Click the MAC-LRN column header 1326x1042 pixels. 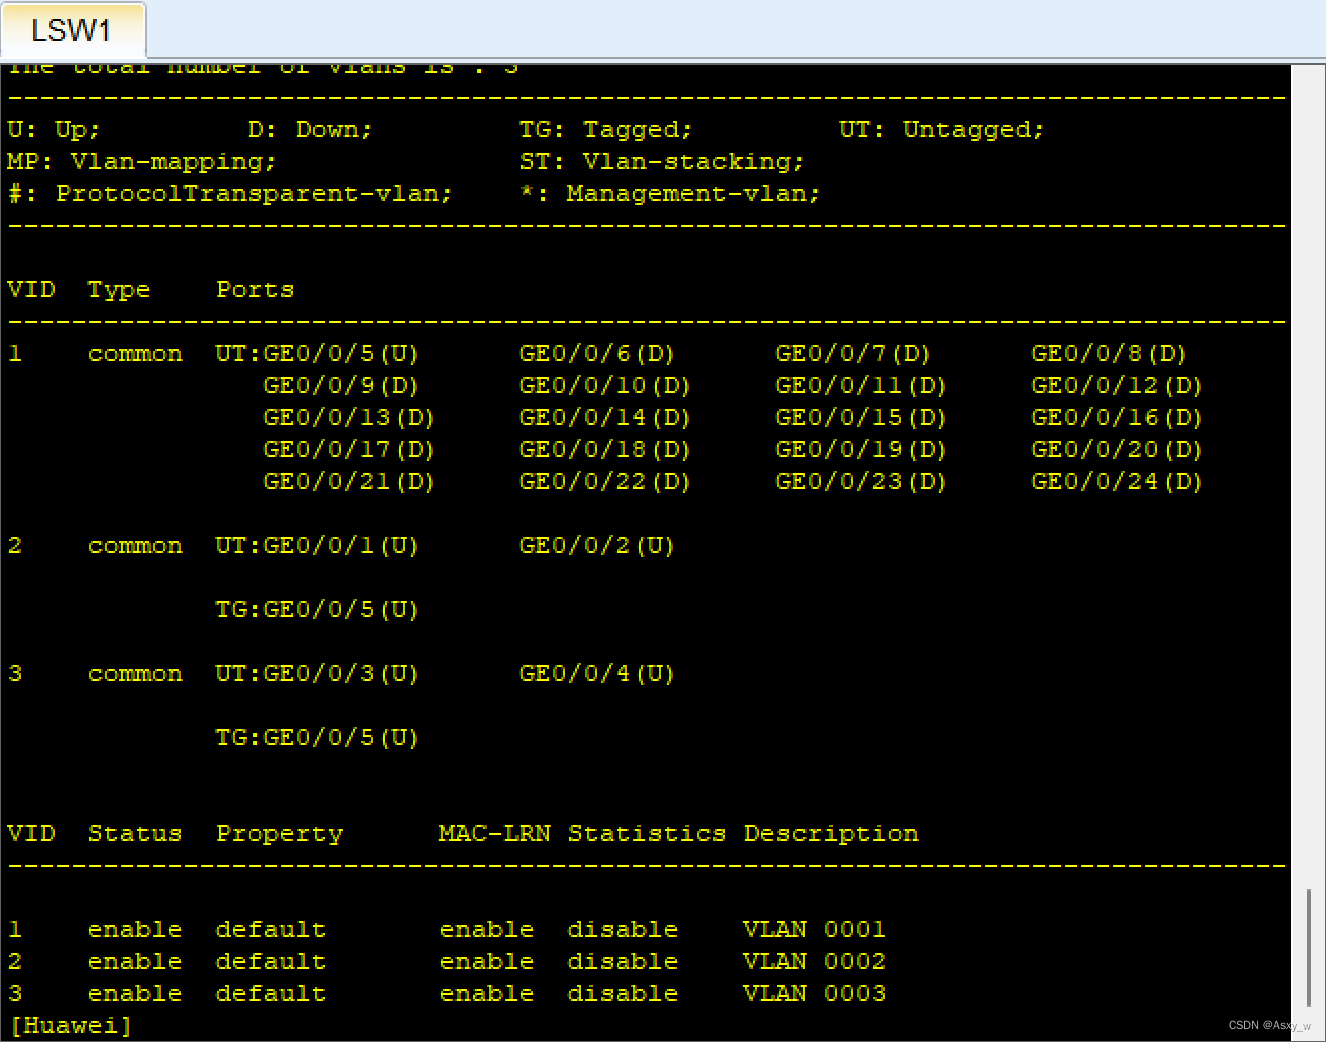[494, 833]
